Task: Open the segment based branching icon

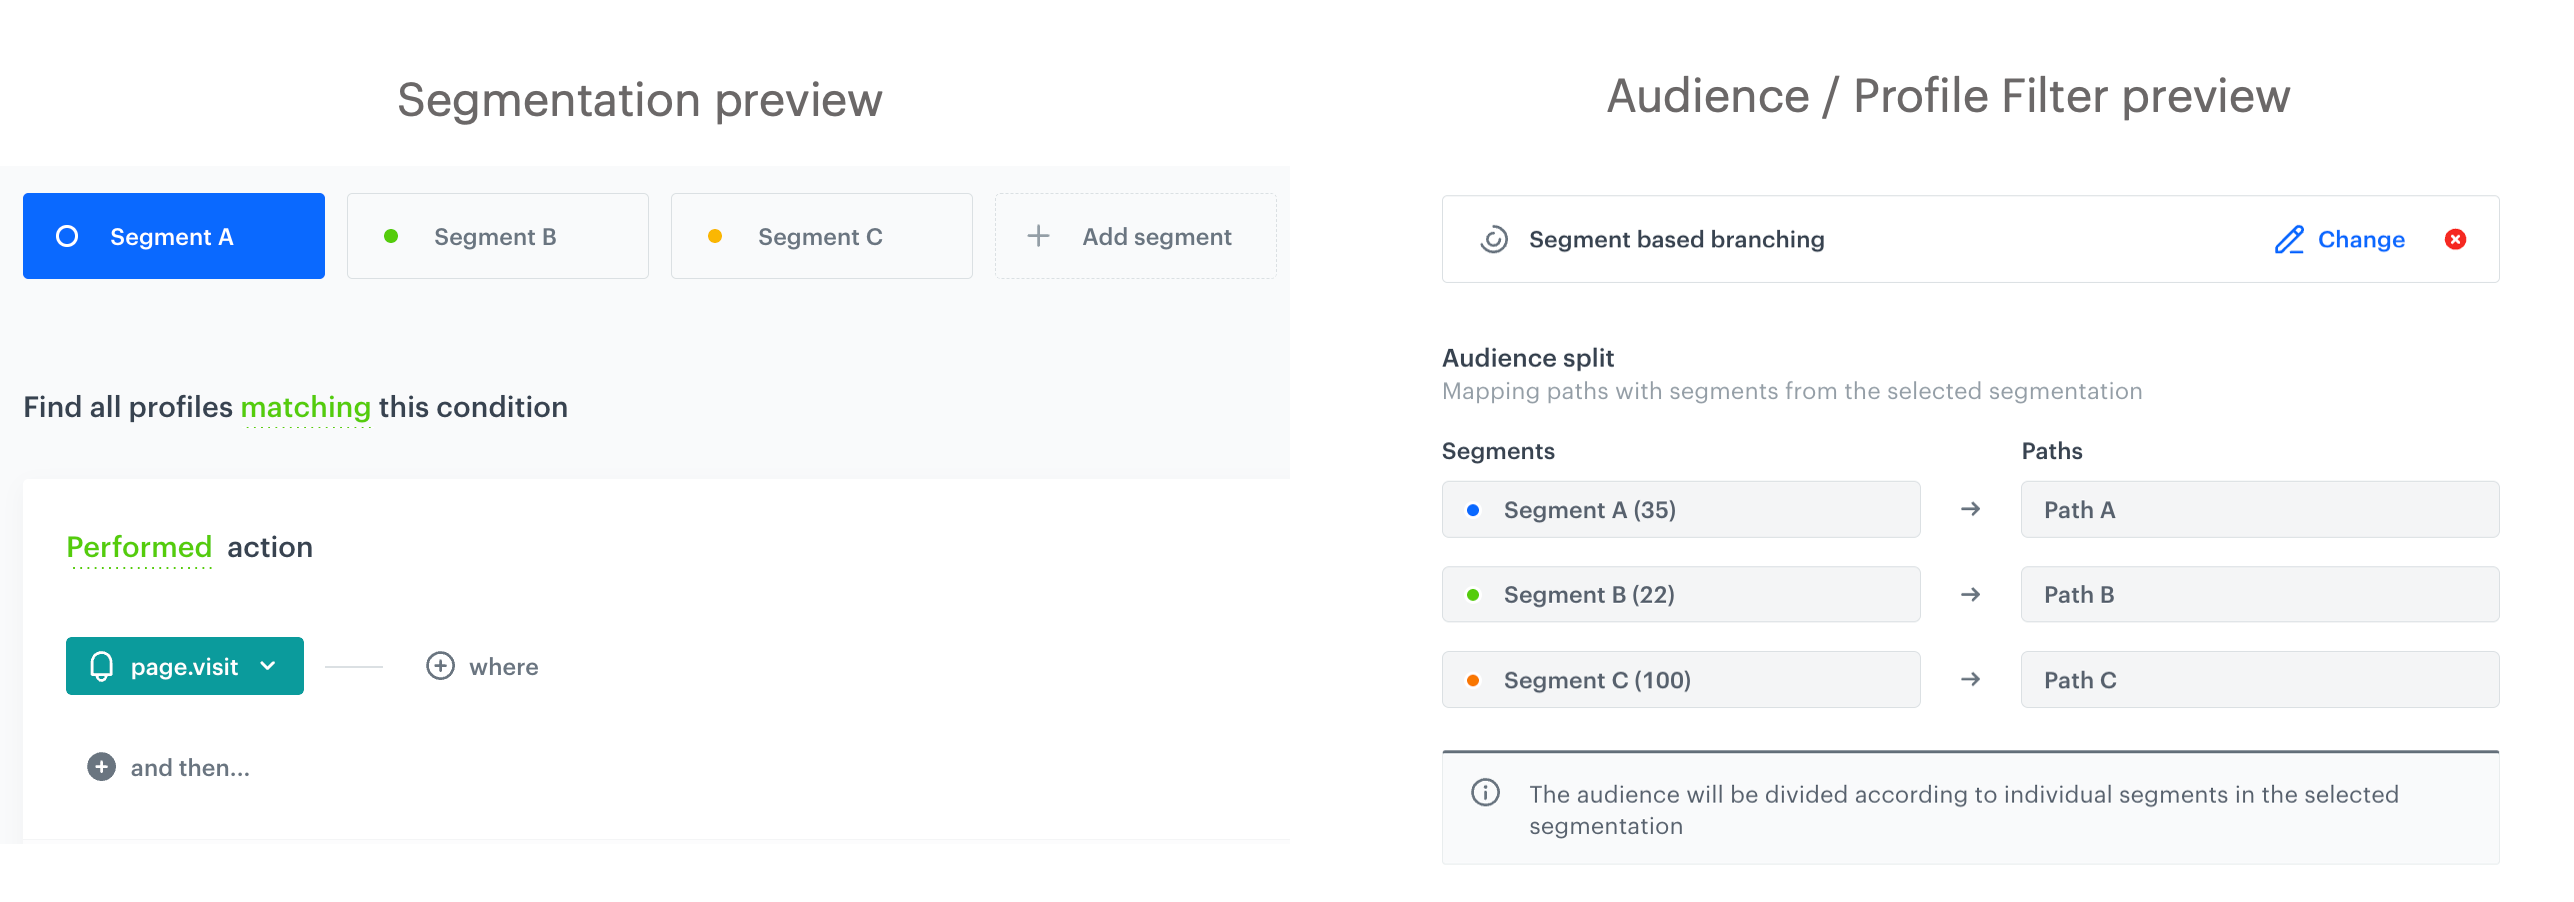Action: click(1492, 239)
